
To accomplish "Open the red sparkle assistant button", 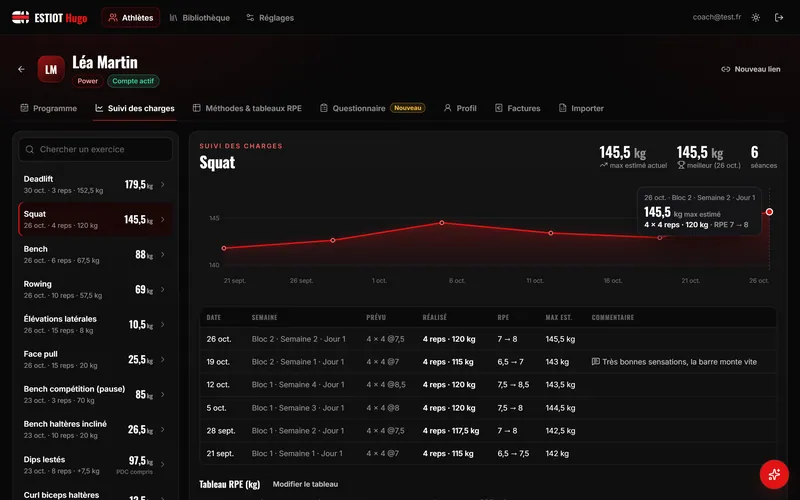I will pyautogui.click(x=774, y=474).
